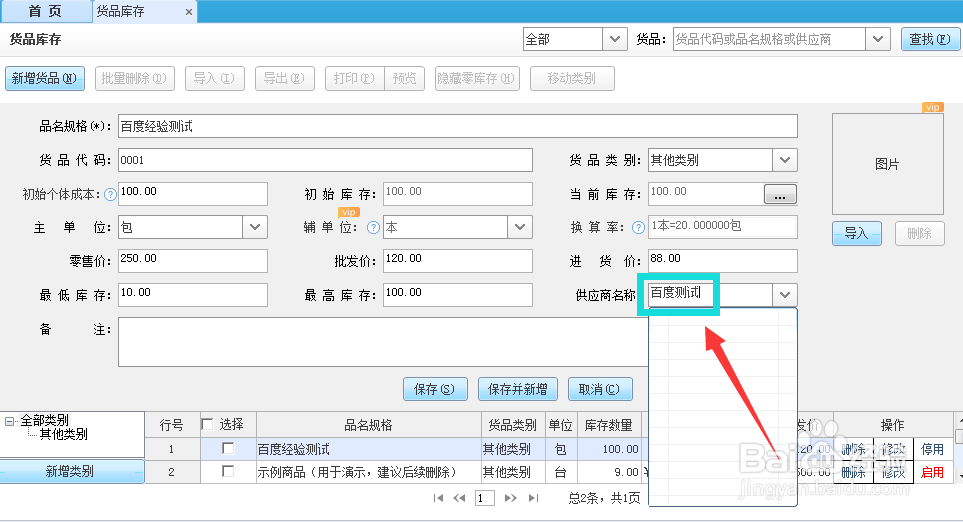Toggle the 供应商名称 dropdown arrow
The width and height of the screenshot is (963, 522).
pos(785,295)
